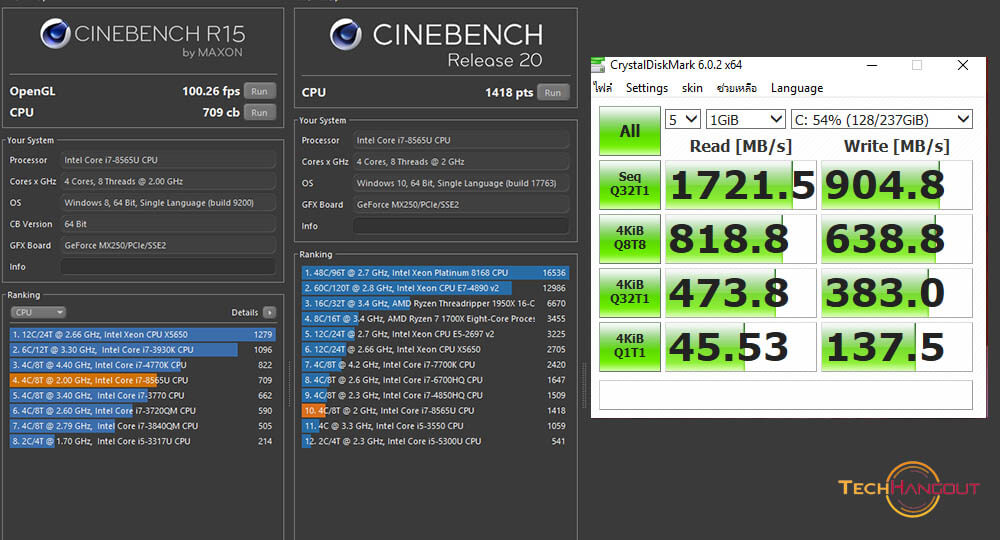Click the Processor field in Cinebench R15
The image size is (1000, 540).
pyautogui.click(x=168, y=160)
